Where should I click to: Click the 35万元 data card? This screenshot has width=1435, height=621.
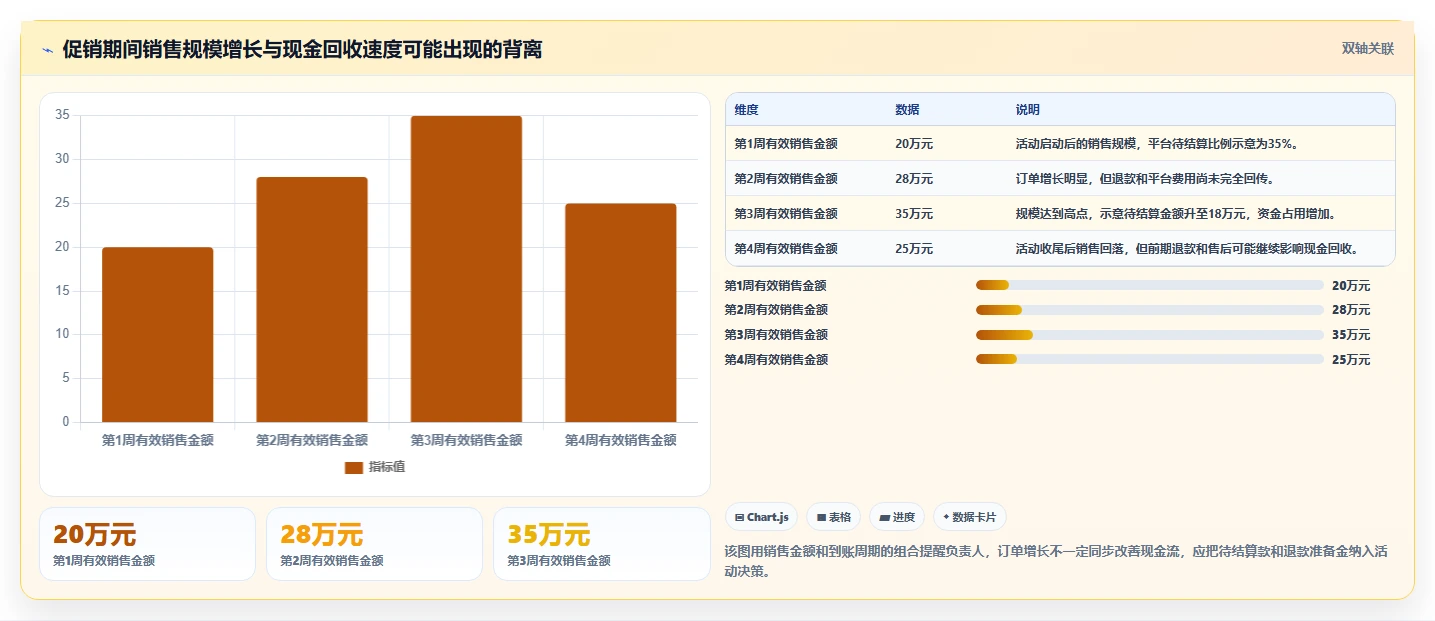click(x=601, y=544)
